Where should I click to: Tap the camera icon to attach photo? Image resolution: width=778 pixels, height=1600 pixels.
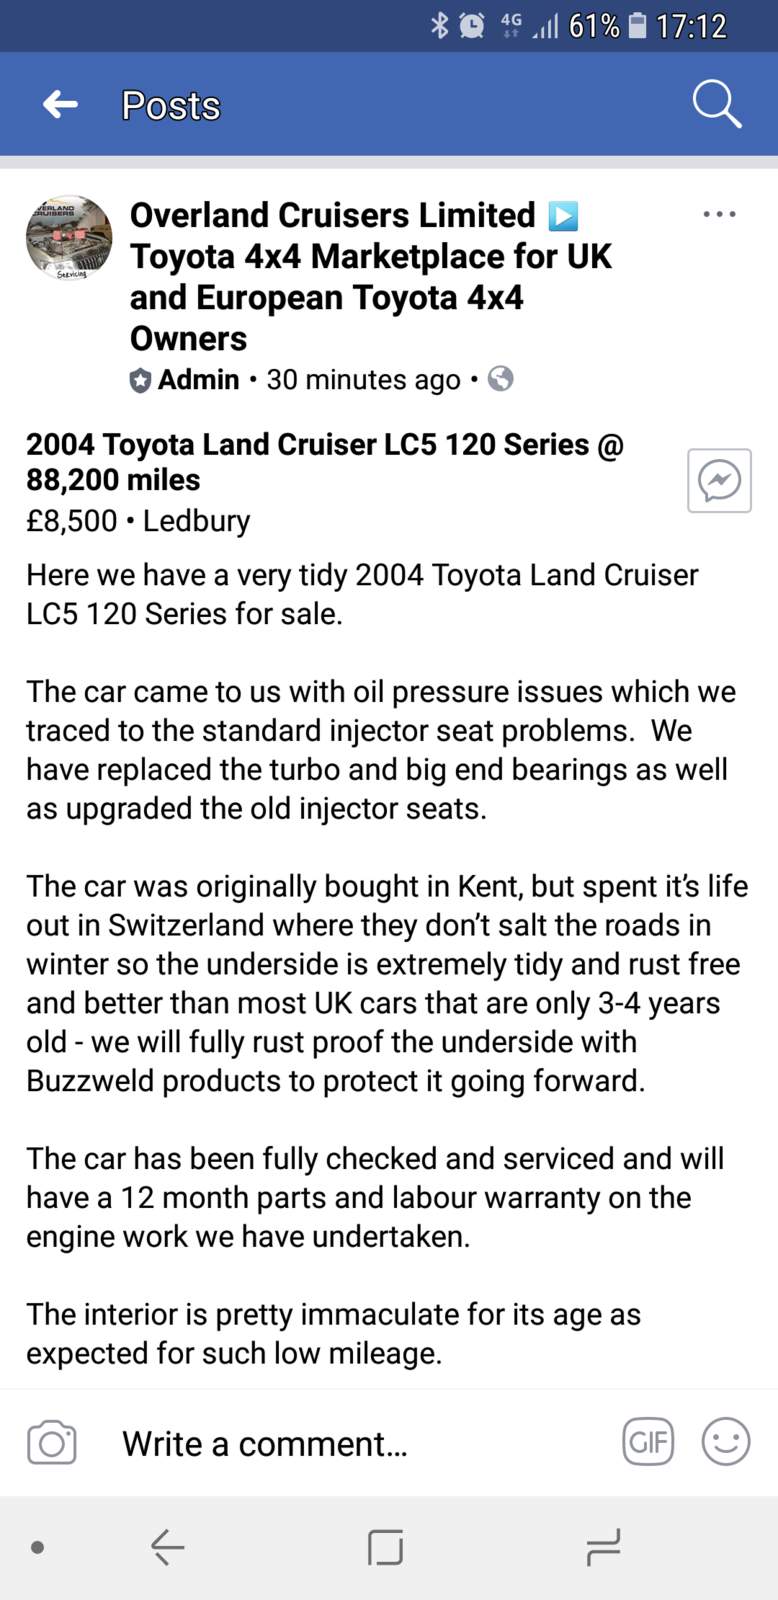(52, 1443)
